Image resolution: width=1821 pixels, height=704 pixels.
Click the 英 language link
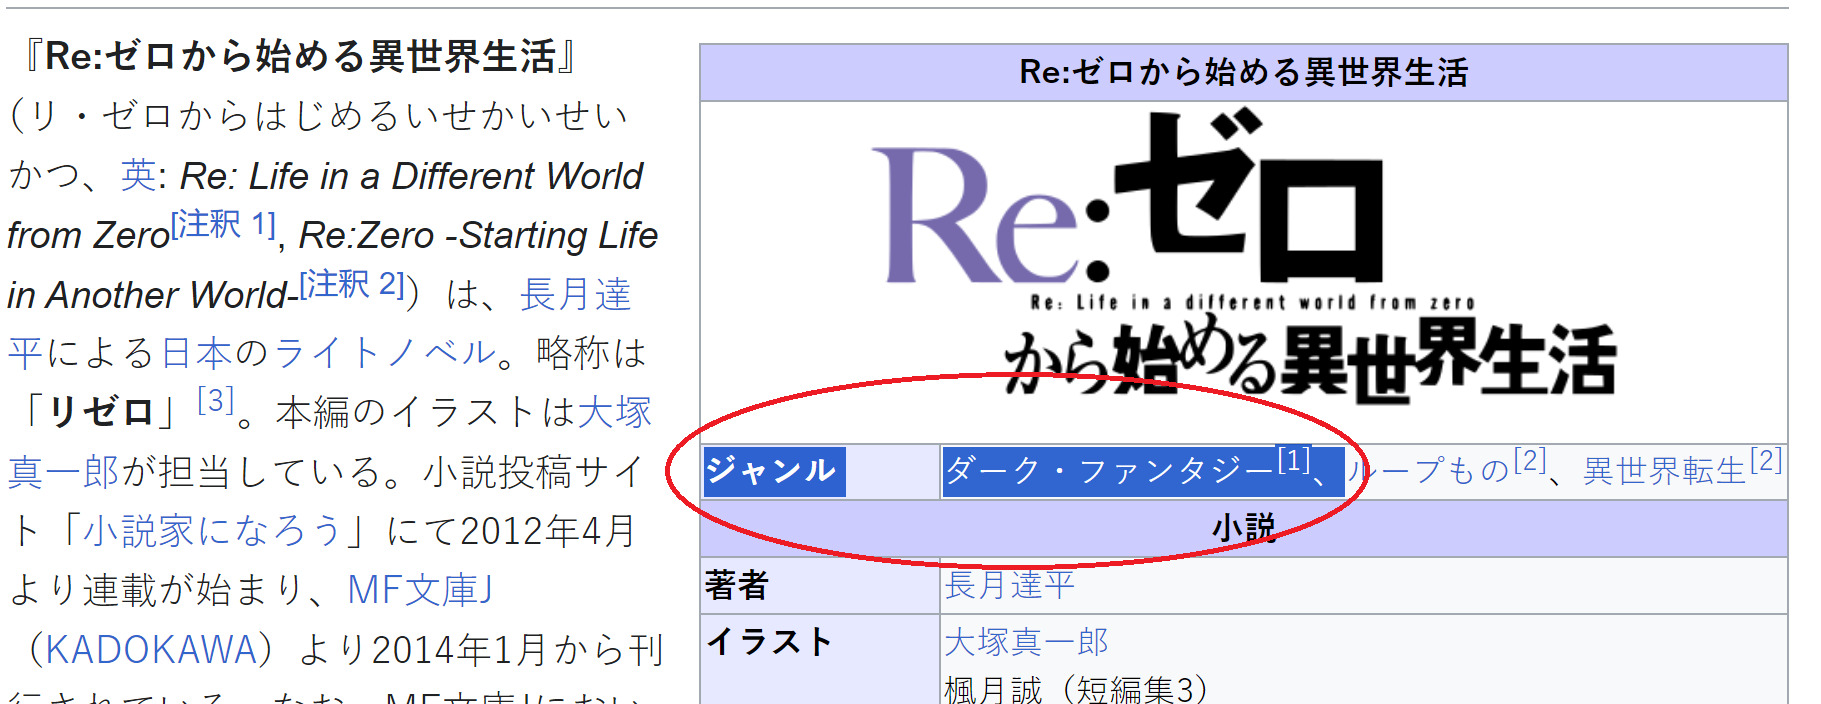point(138,176)
